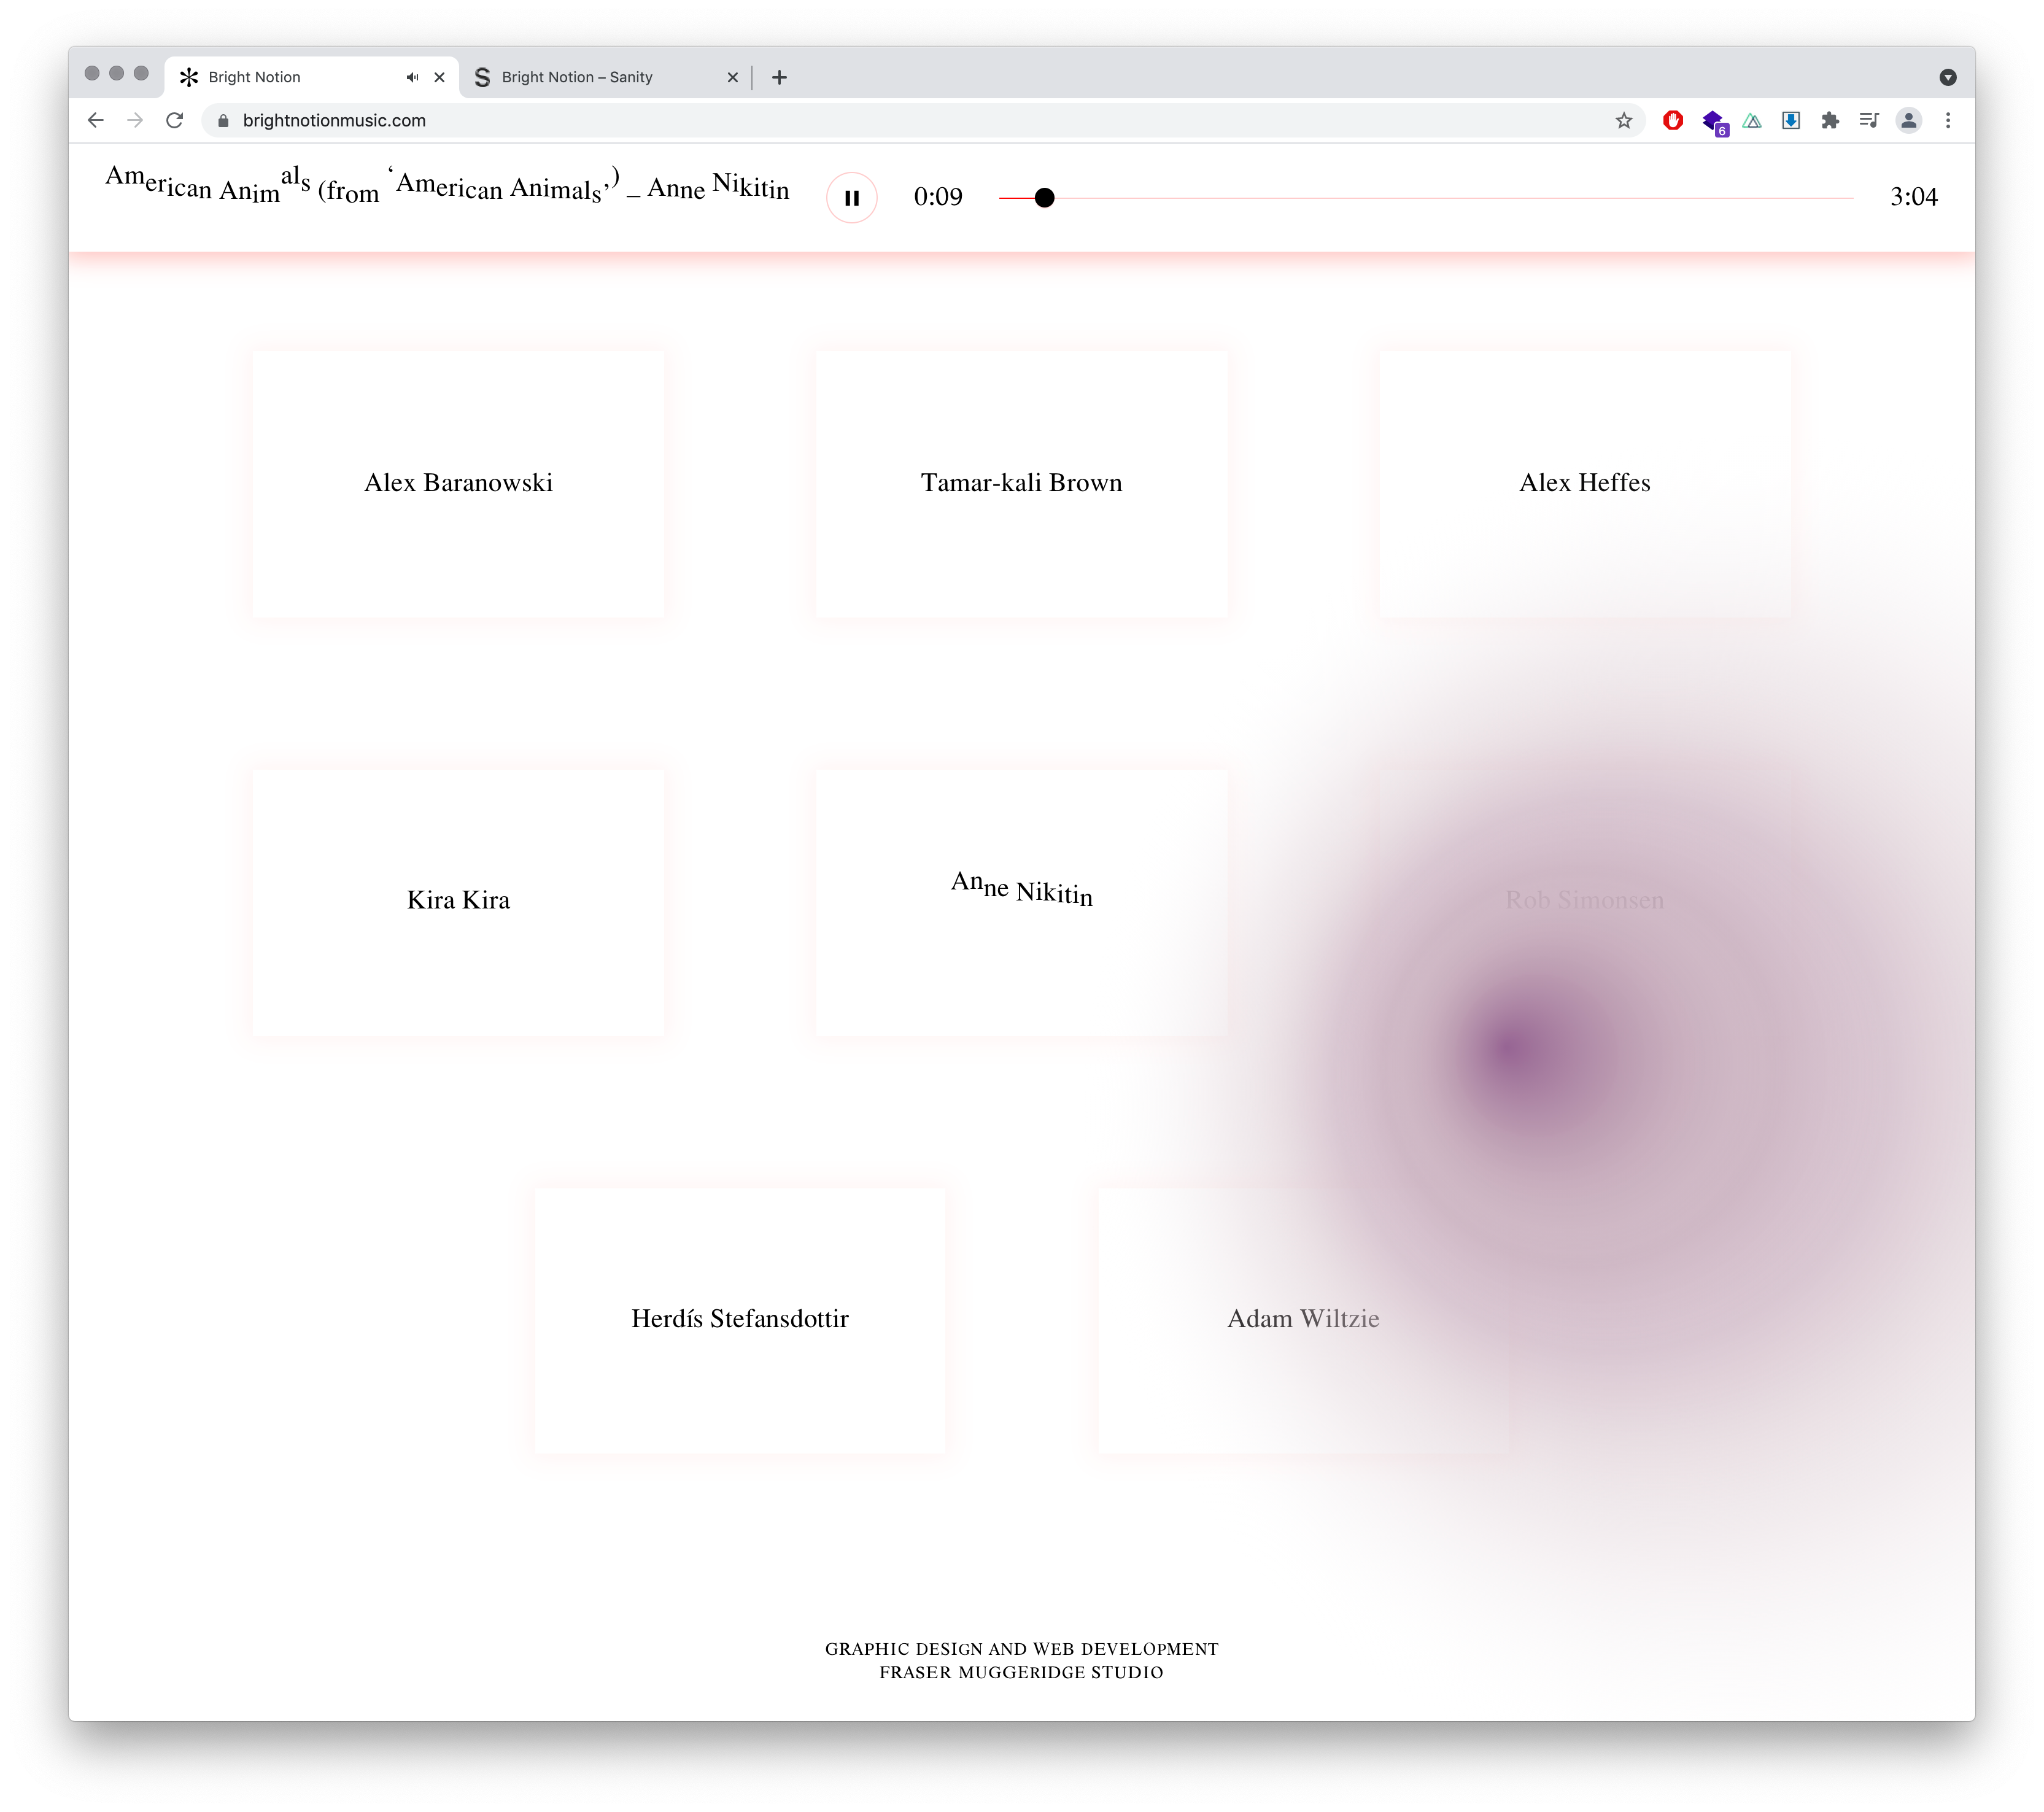Mute the Bright Notion tab audio icon
2044x1812 pixels.
coord(412,77)
